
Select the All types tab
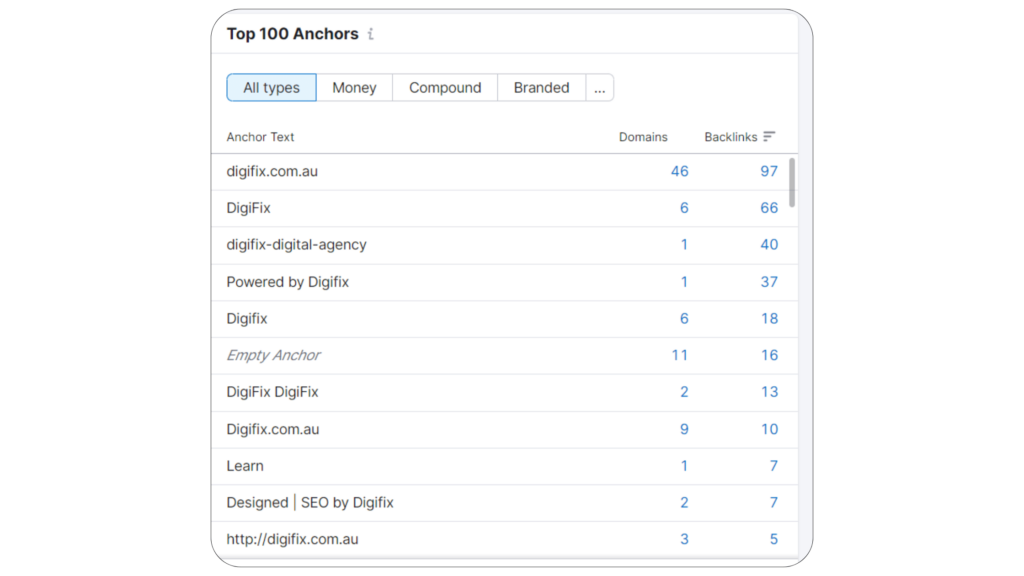(x=271, y=88)
